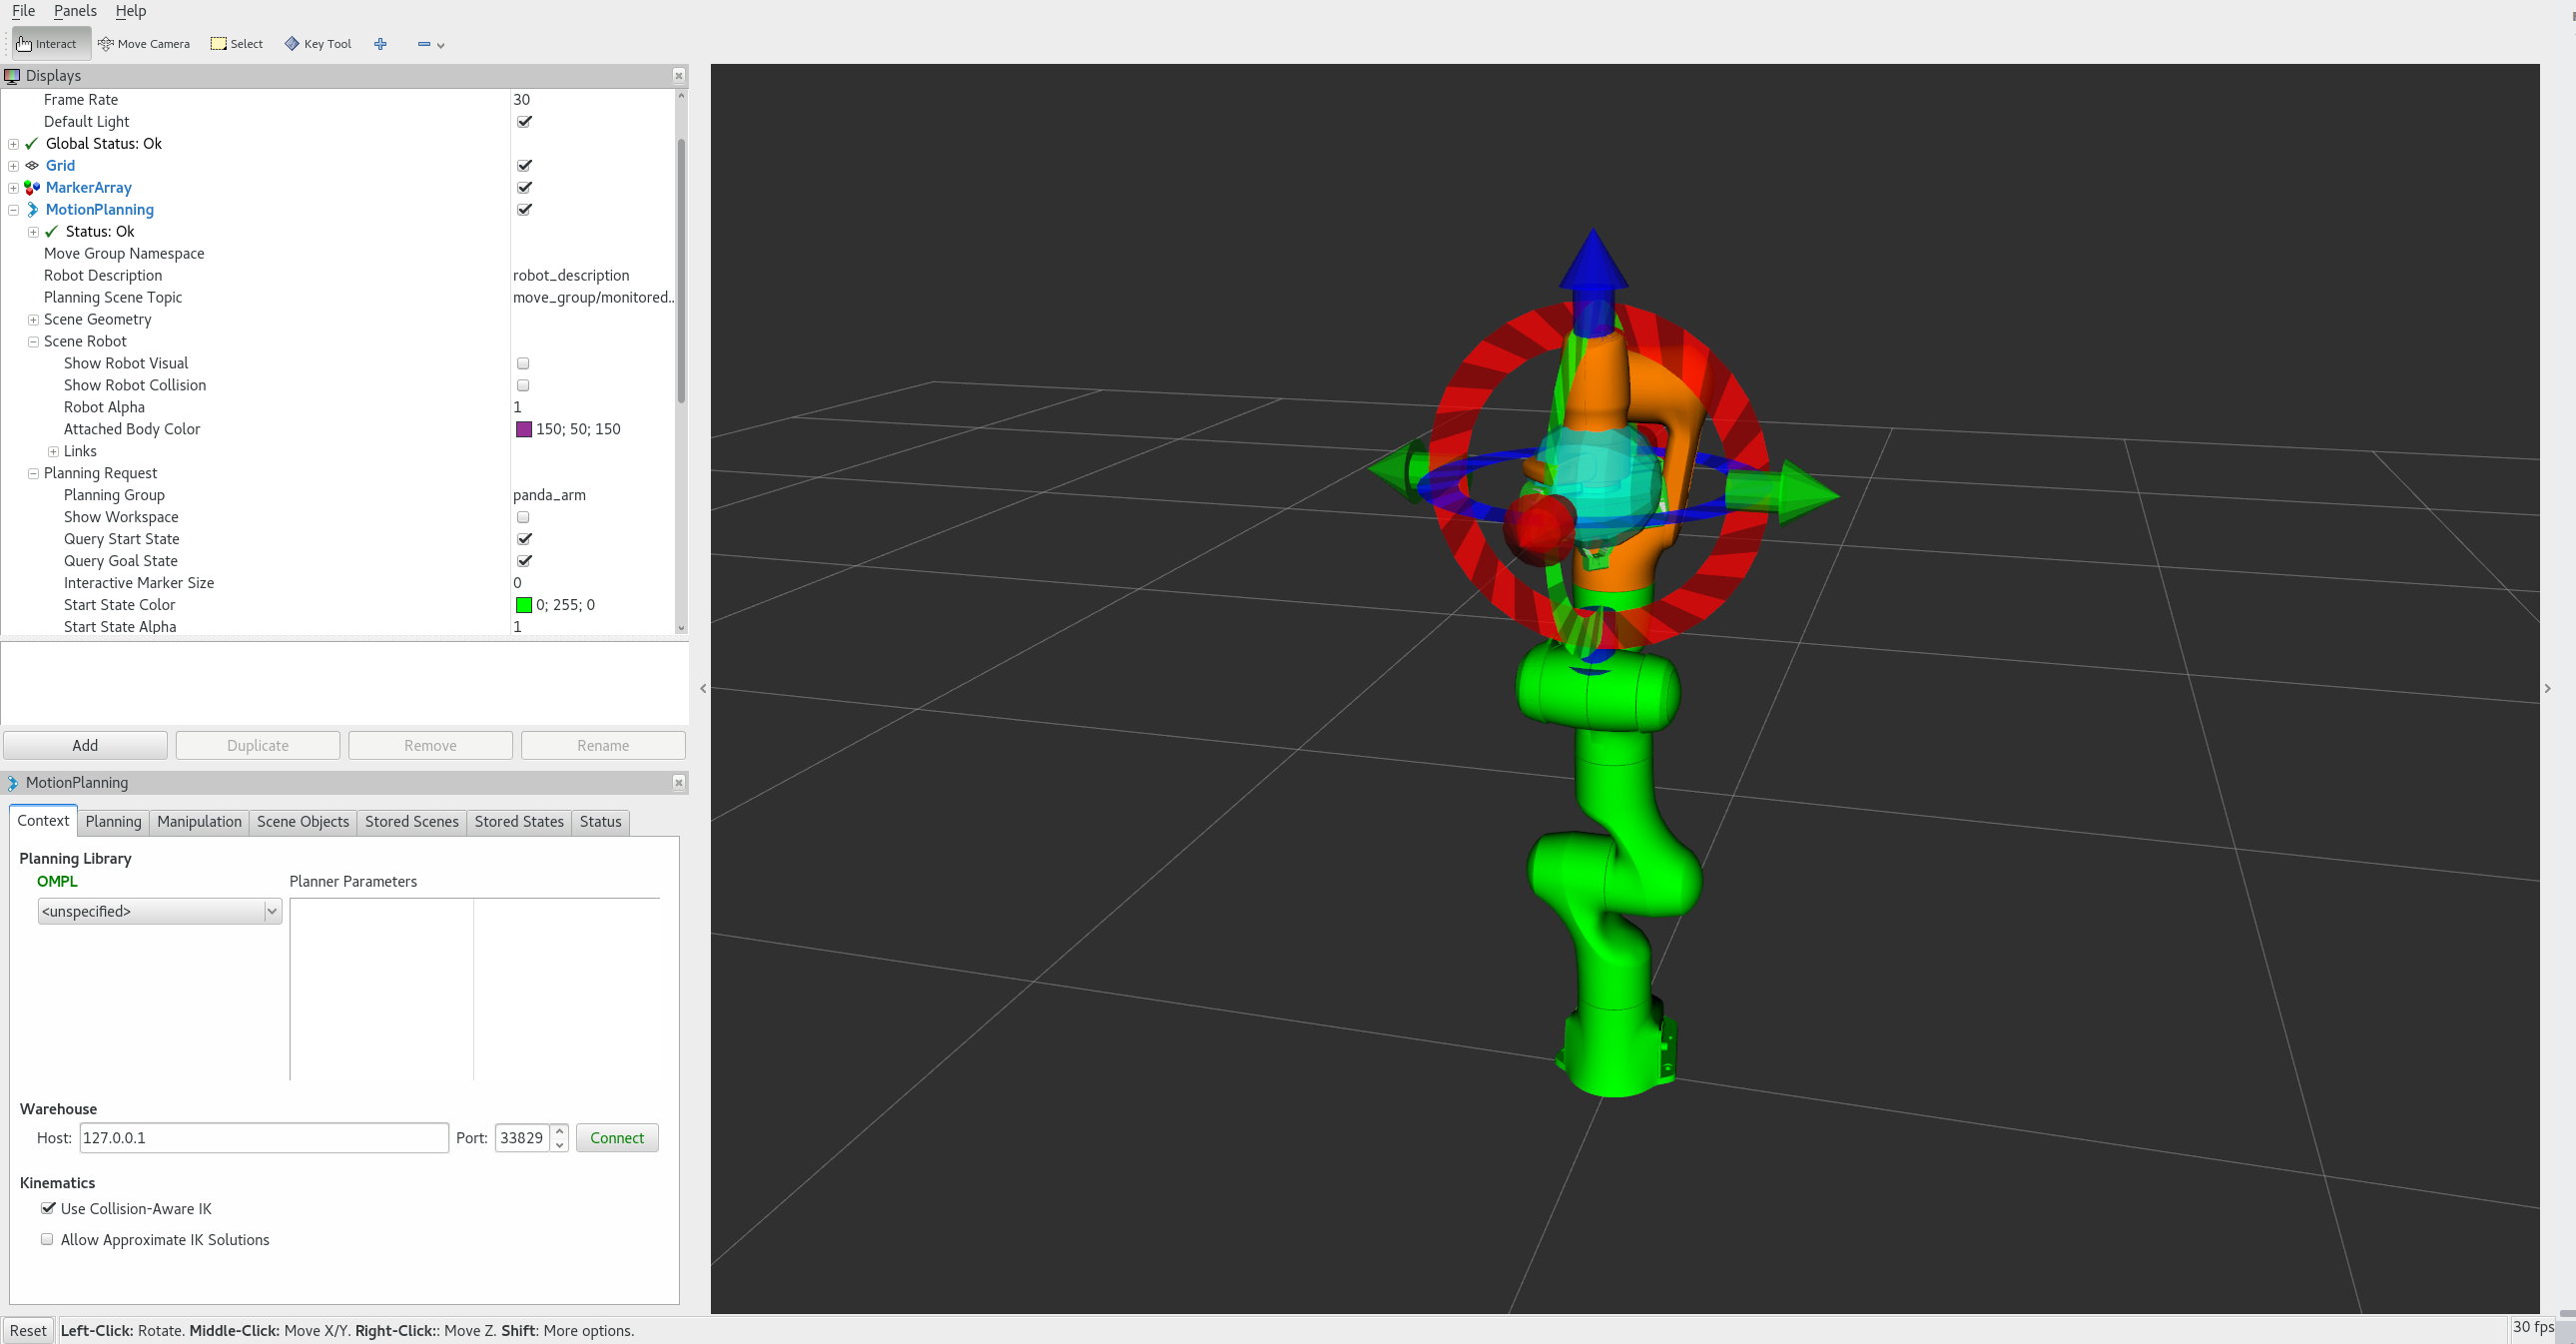
Task: Collapse the Planning Request section
Action: (33, 474)
